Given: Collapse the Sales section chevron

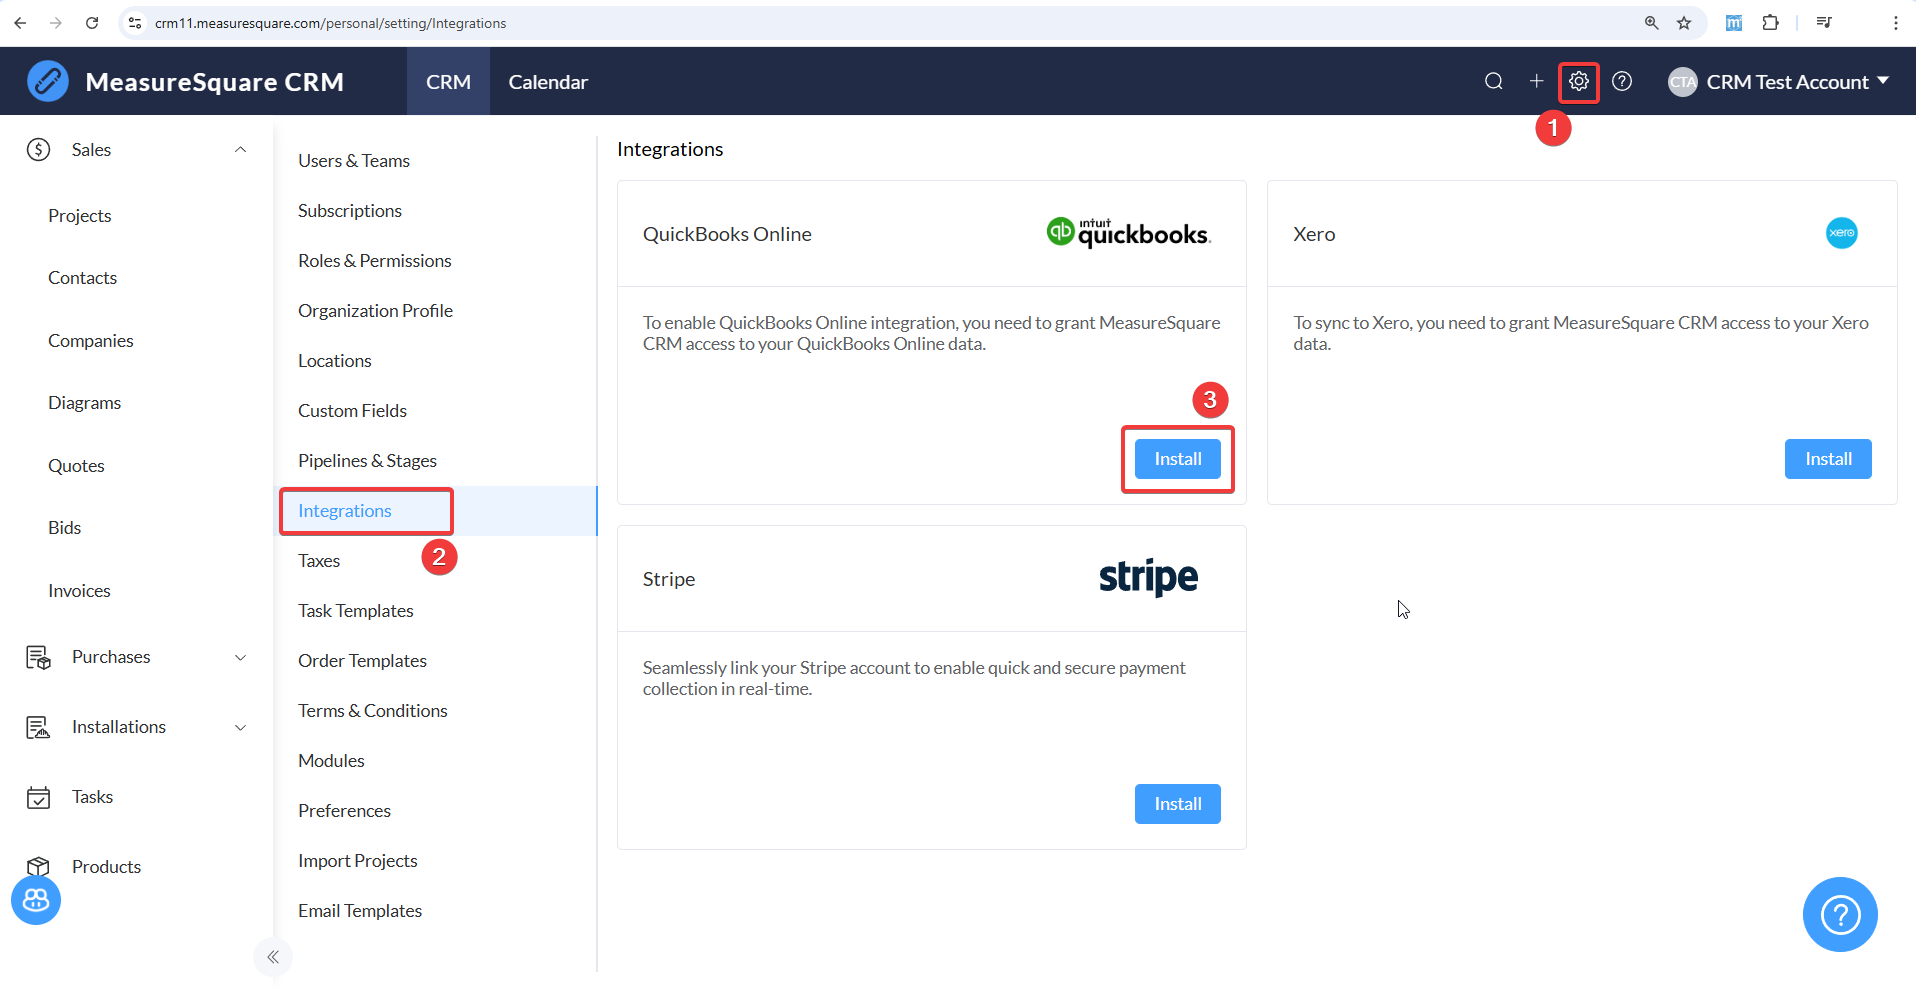Looking at the screenshot, I should (x=240, y=150).
